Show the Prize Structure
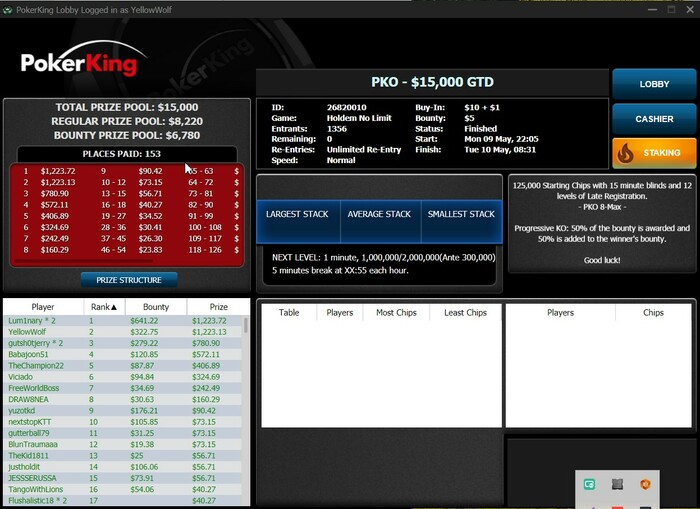 point(129,280)
